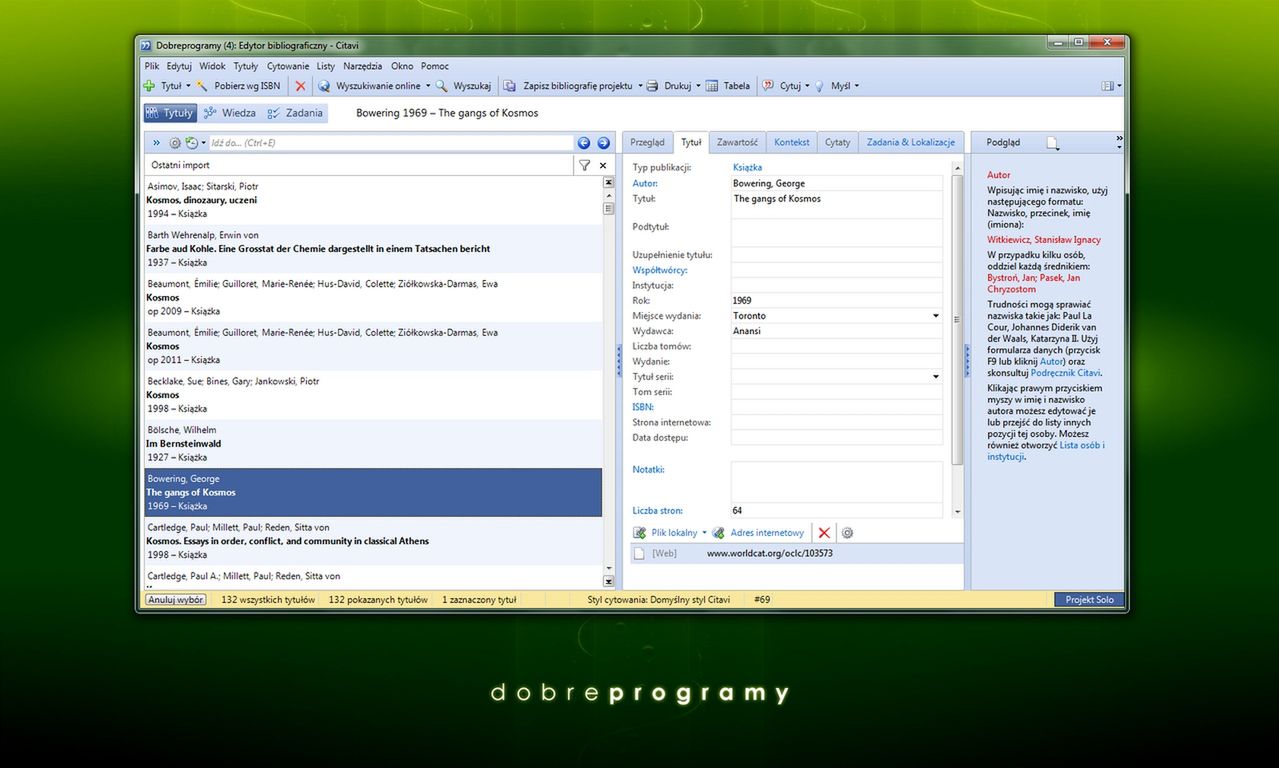The height and width of the screenshot is (768, 1279).
Task: Click the blue forward navigation arrow
Action: (604, 143)
